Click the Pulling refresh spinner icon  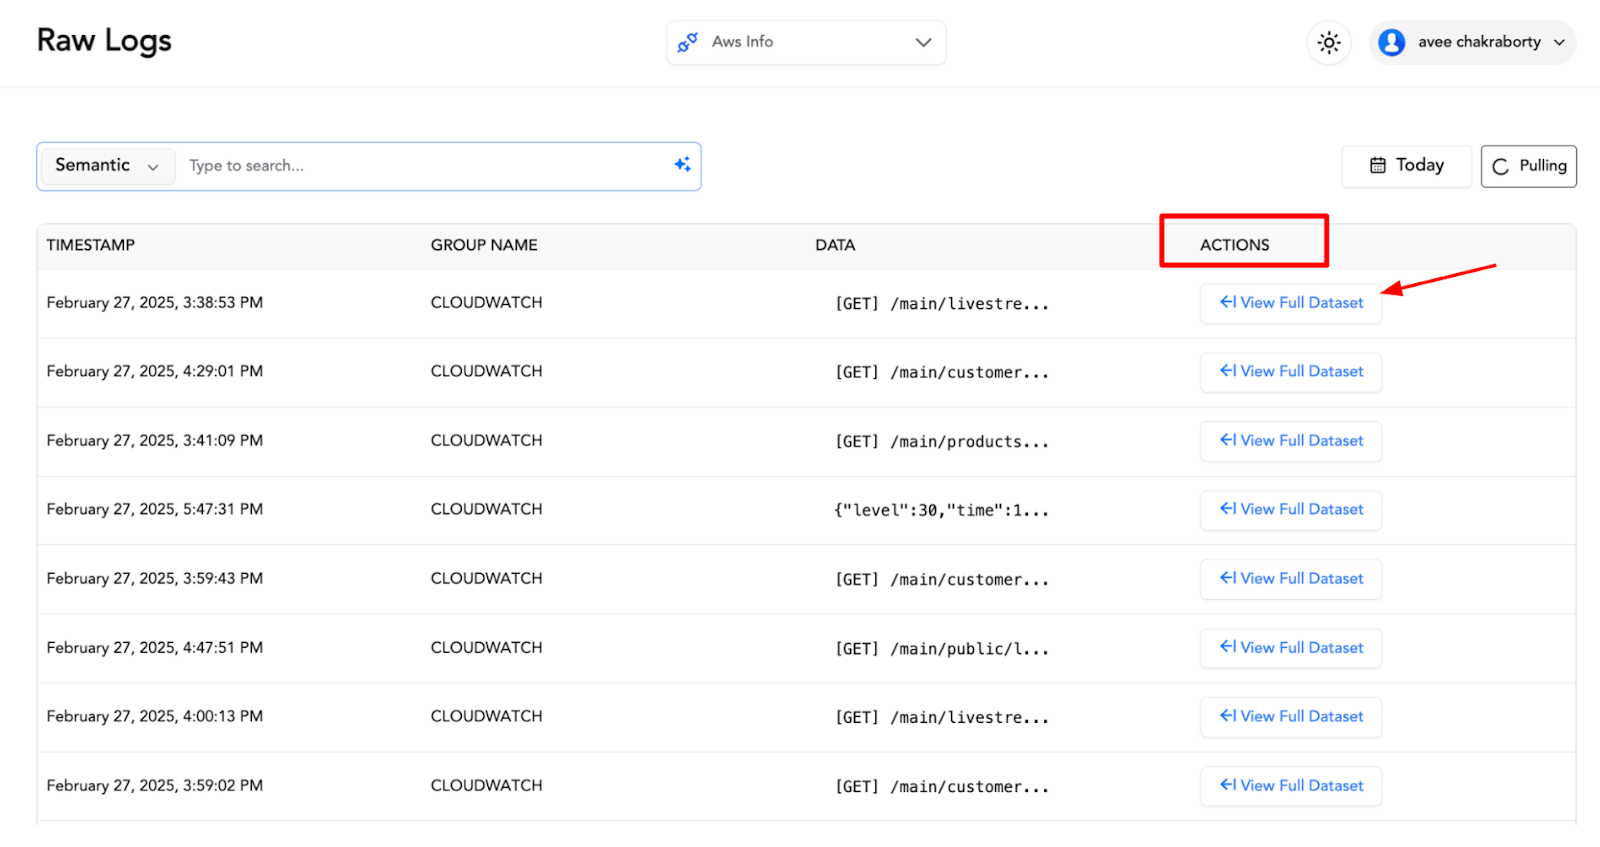1501,167
